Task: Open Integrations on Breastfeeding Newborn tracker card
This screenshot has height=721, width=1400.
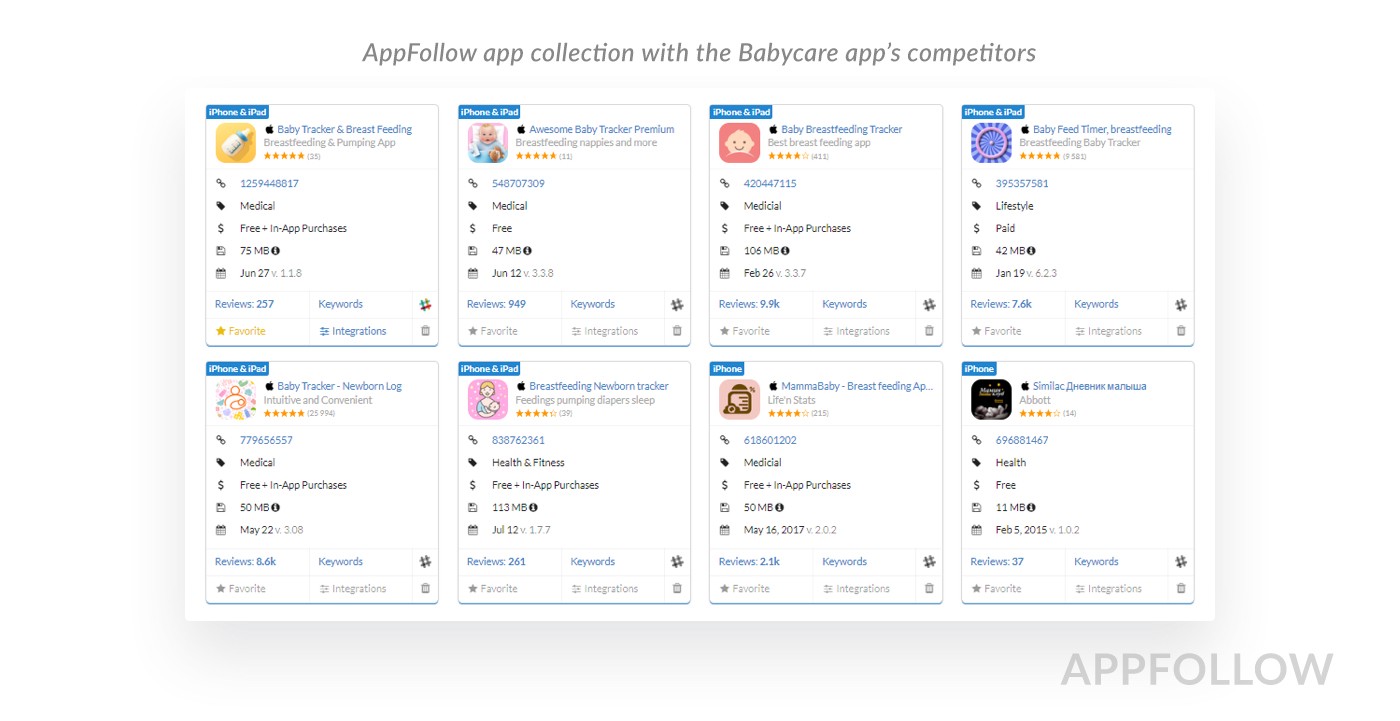Action: click(605, 589)
